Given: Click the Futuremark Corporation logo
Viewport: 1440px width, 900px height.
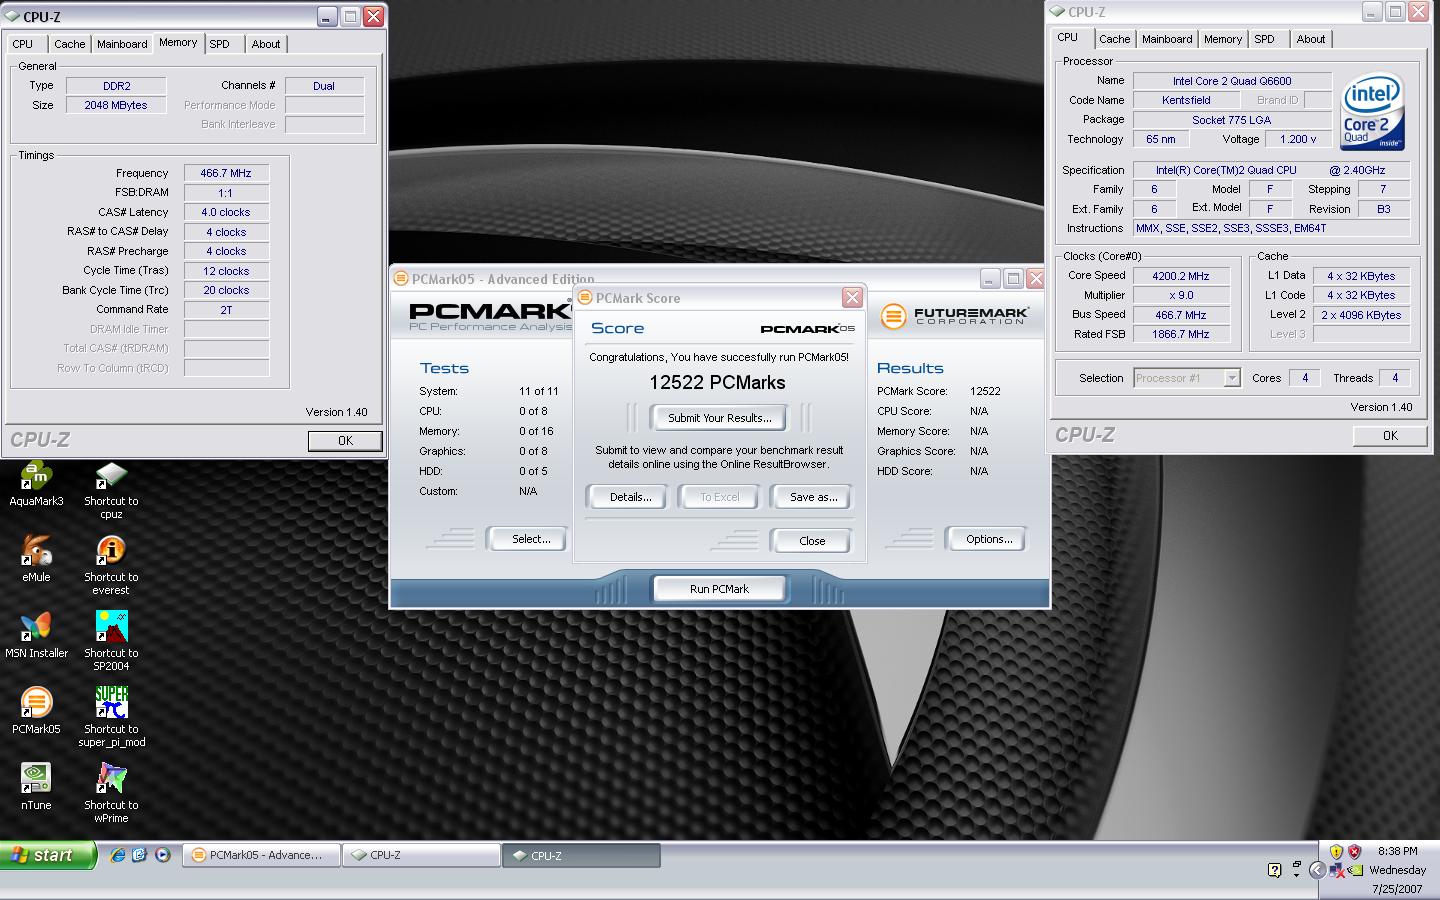Looking at the screenshot, I should point(954,316).
